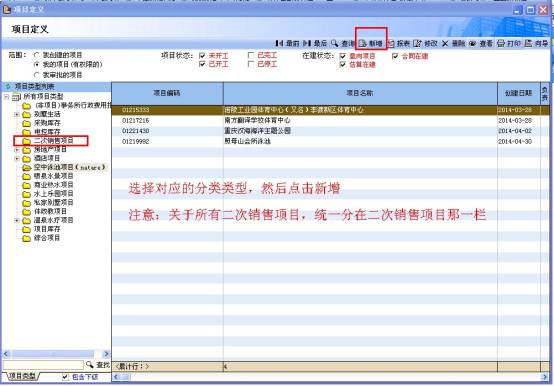Expand the 酒店项目 tree node

point(17,159)
